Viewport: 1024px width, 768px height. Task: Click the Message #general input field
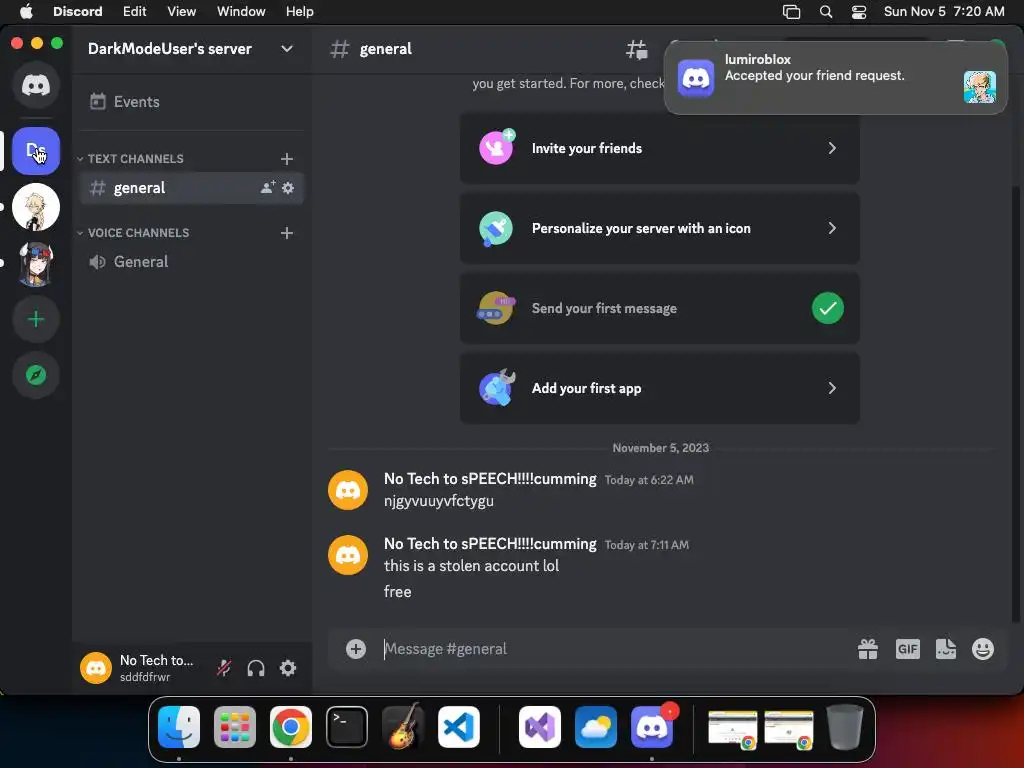click(x=614, y=649)
